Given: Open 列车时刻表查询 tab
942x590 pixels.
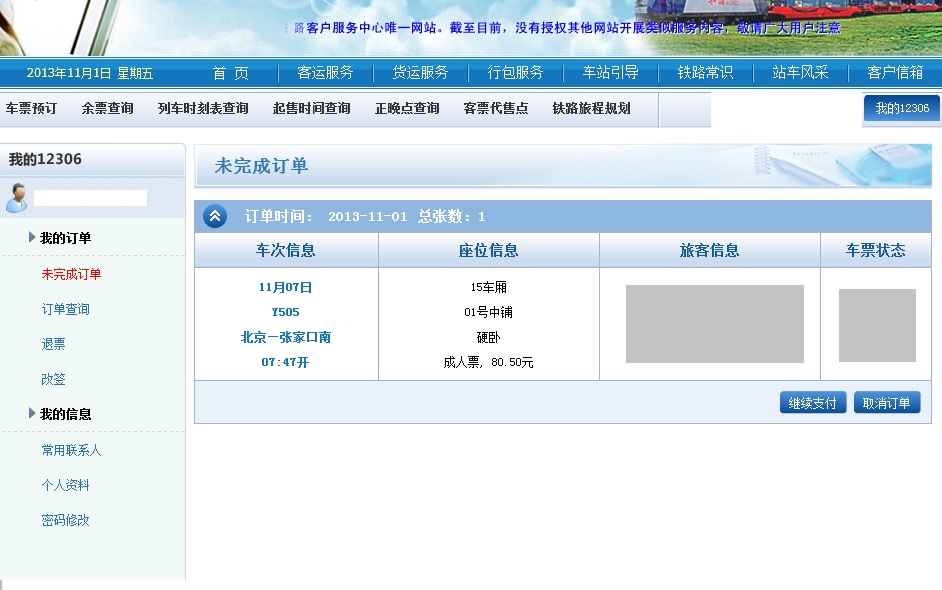Looking at the screenshot, I should tap(203, 109).
